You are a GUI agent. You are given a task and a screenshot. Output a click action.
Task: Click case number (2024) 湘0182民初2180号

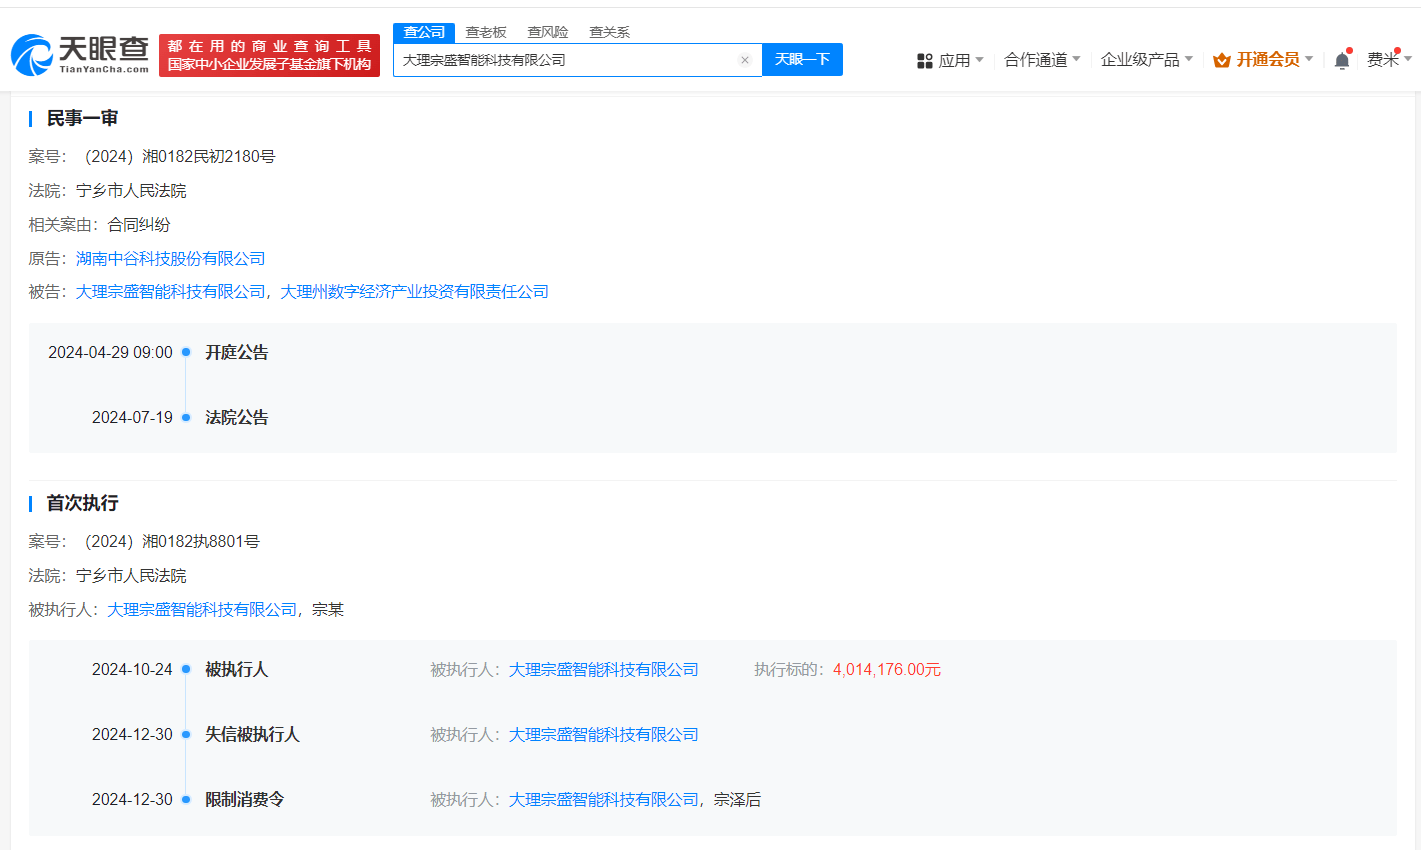(180, 156)
